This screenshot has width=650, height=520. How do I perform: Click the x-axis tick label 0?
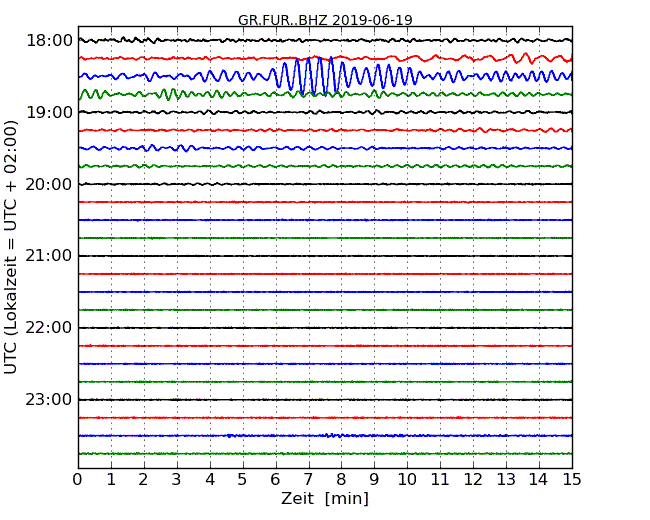pos(78,479)
